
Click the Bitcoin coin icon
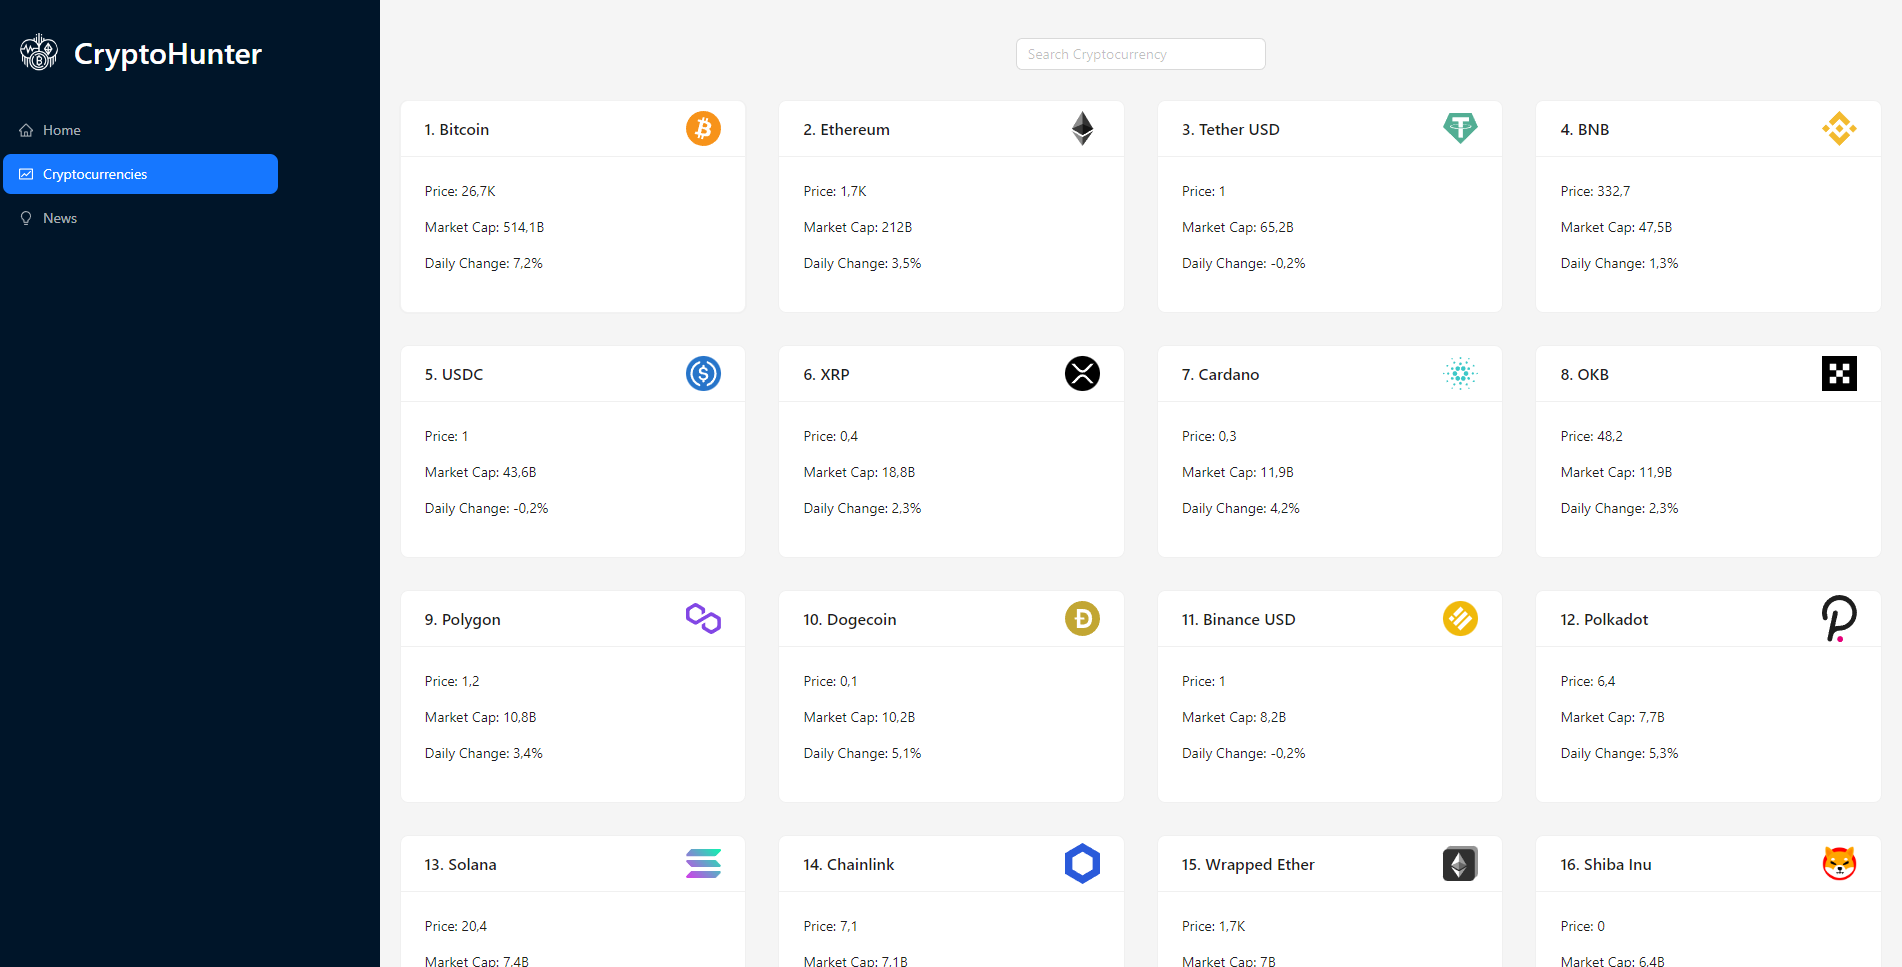click(703, 128)
